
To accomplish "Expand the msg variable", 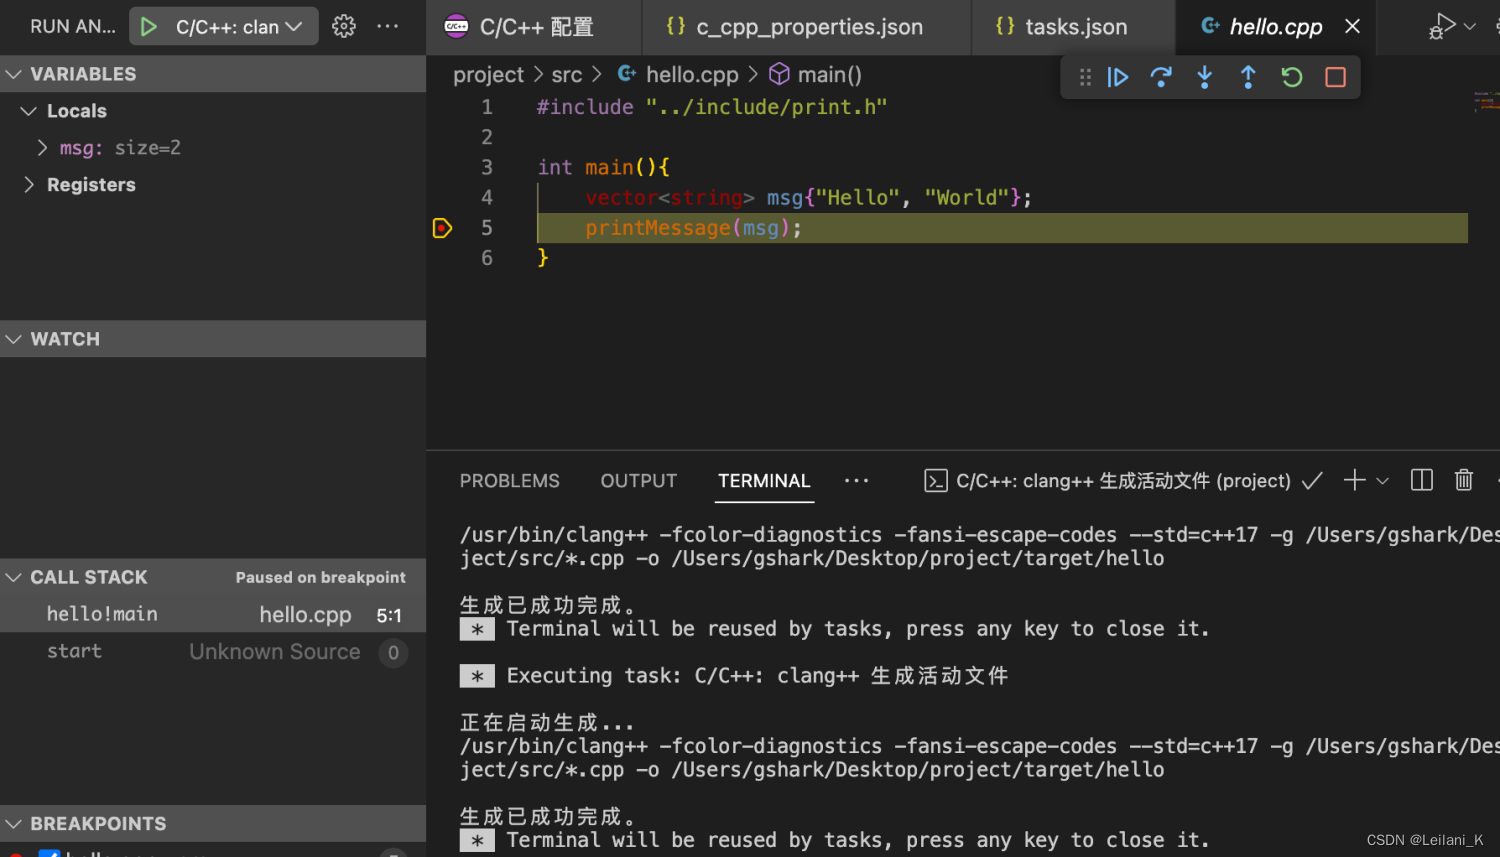I will click(x=213, y=148).
